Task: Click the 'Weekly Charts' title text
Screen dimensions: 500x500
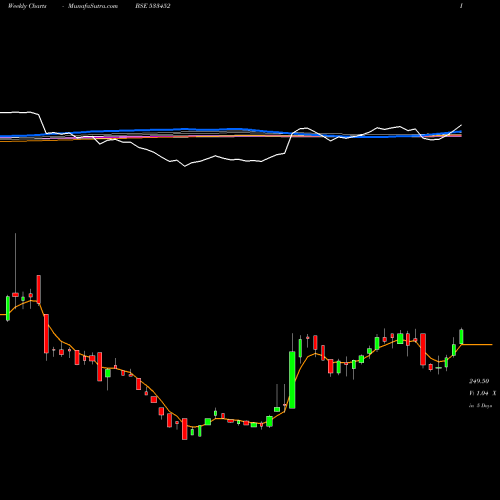Action: point(27,6)
